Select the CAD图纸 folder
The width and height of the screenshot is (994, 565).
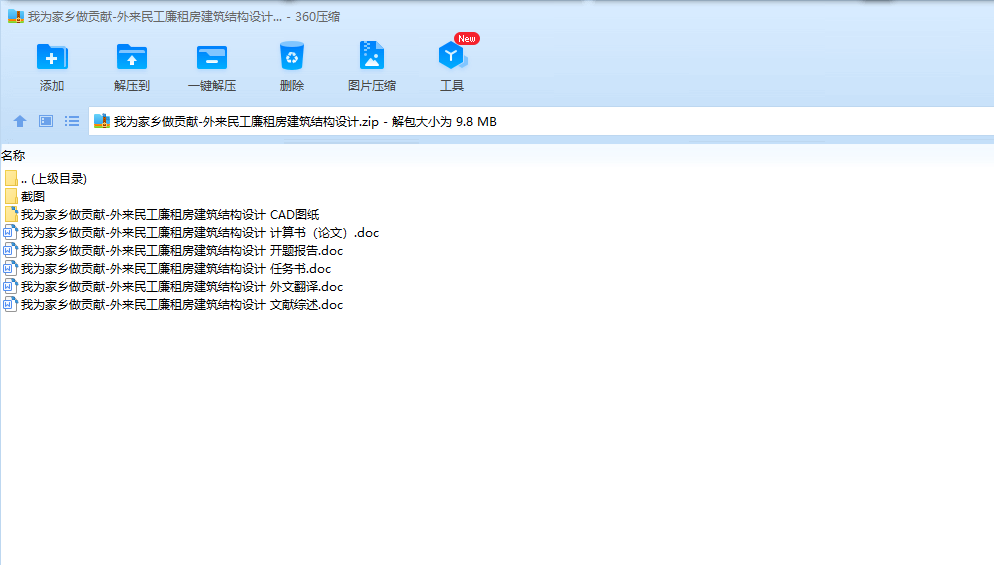tap(162, 215)
